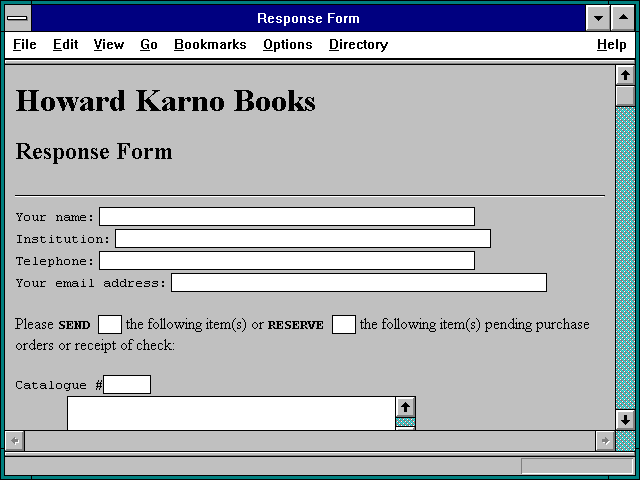Screen dimensions: 640x480
Task: Click the page scroll down arrow
Action: (625, 420)
